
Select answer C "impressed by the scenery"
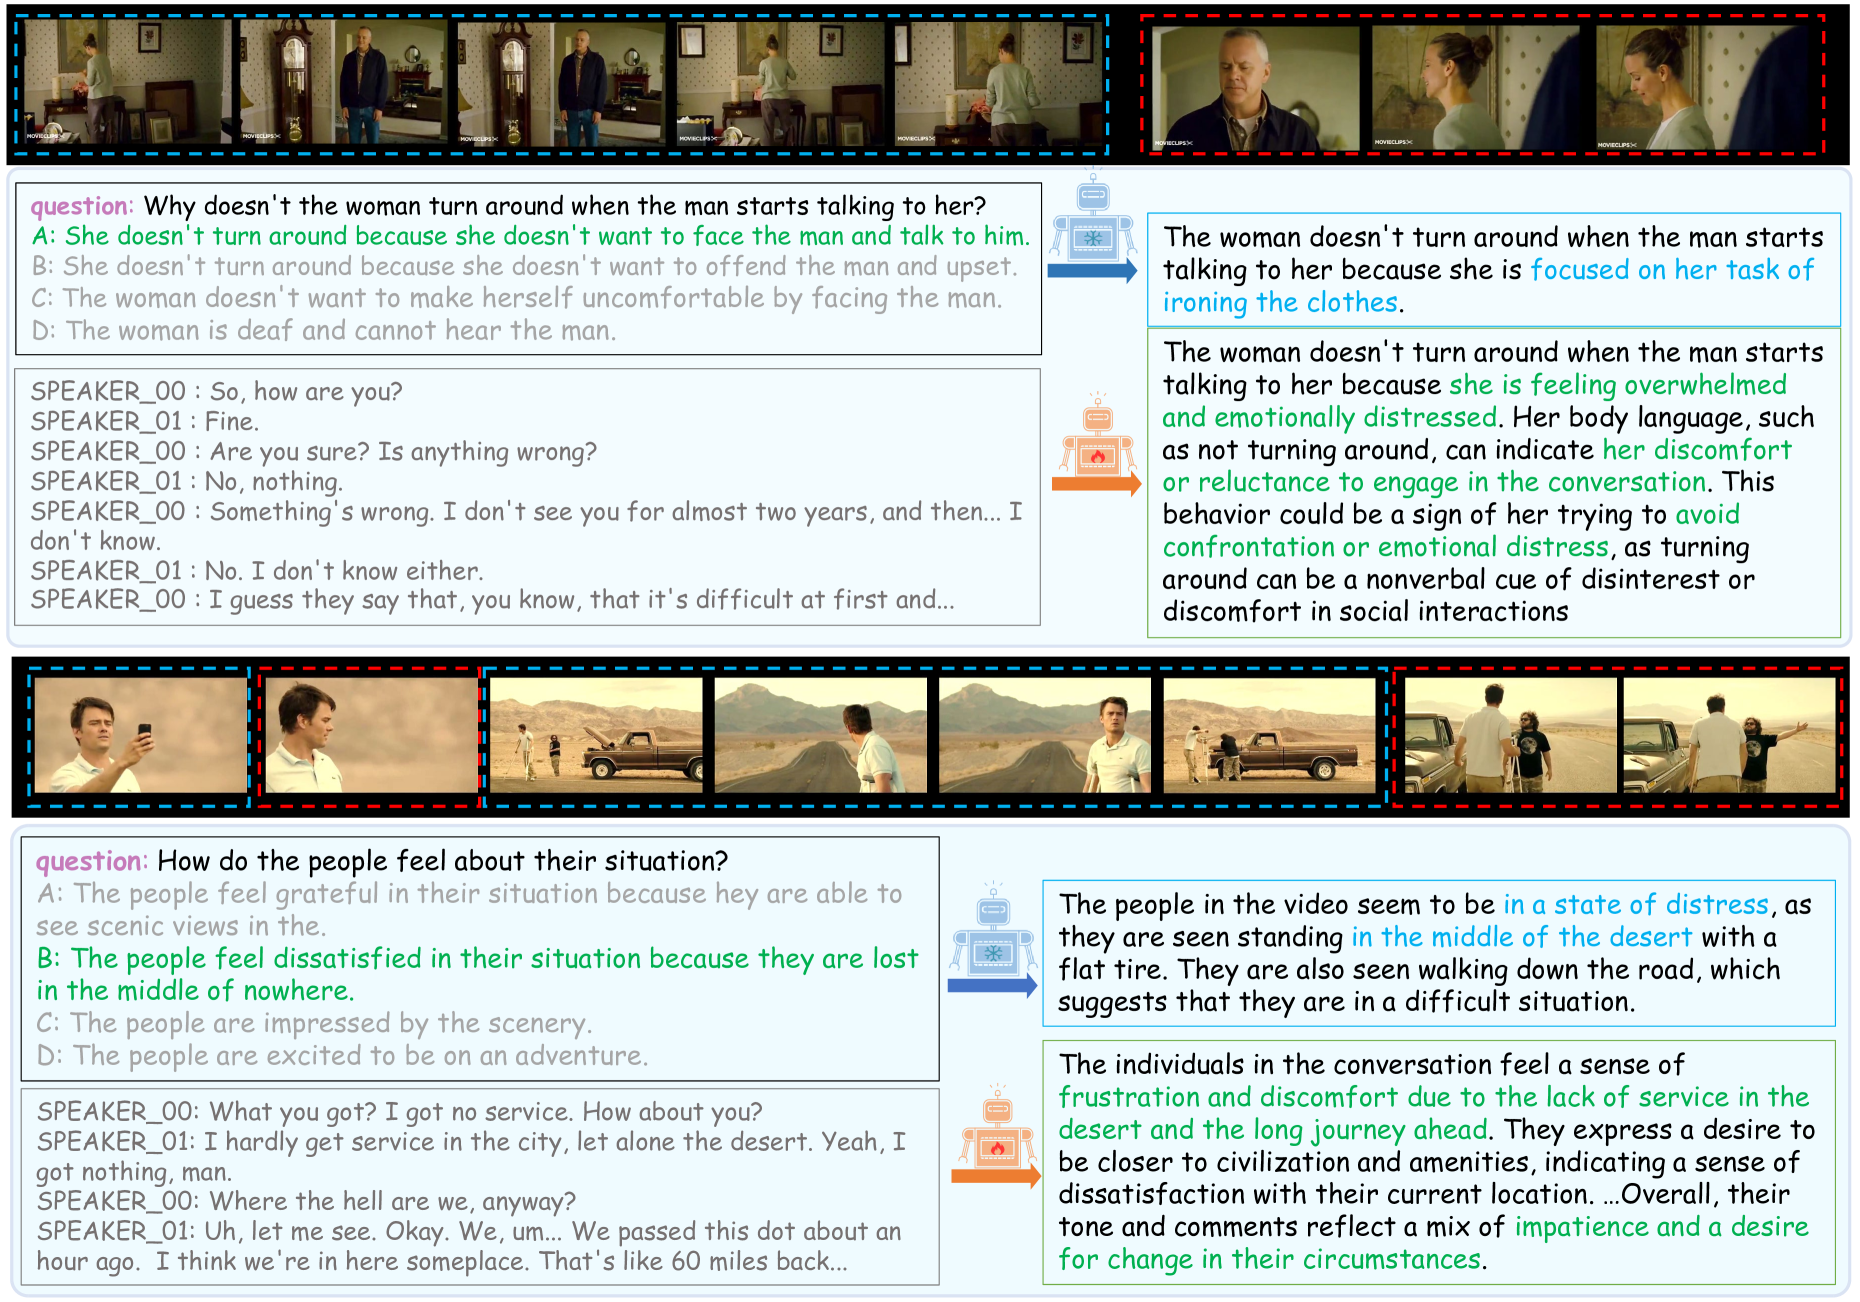pos(314,1023)
